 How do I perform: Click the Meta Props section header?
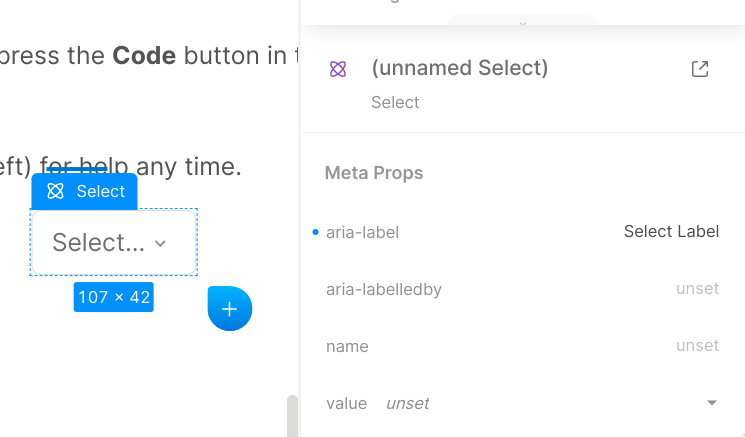(x=374, y=173)
